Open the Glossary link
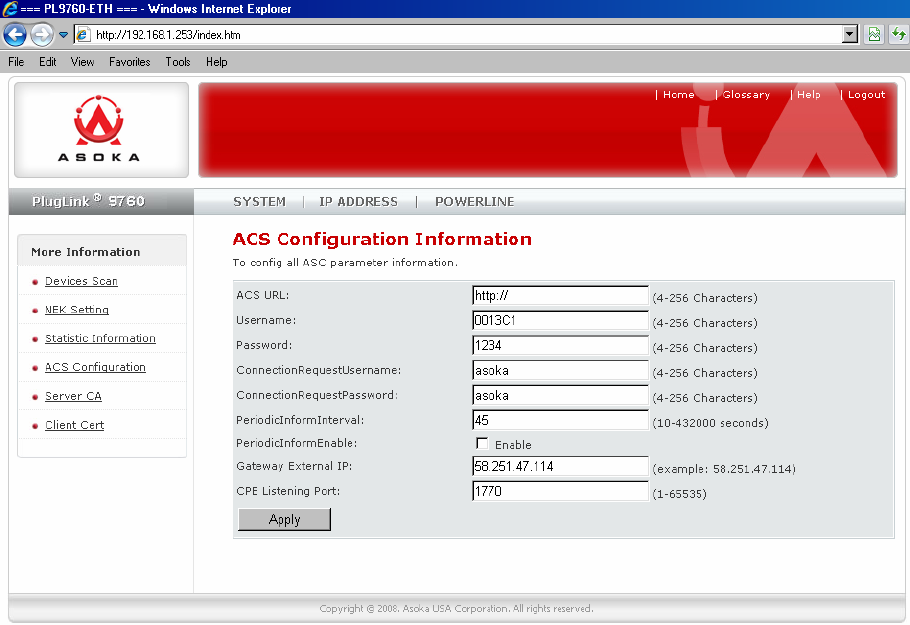This screenshot has width=910, height=625. click(x=746, y=95)
